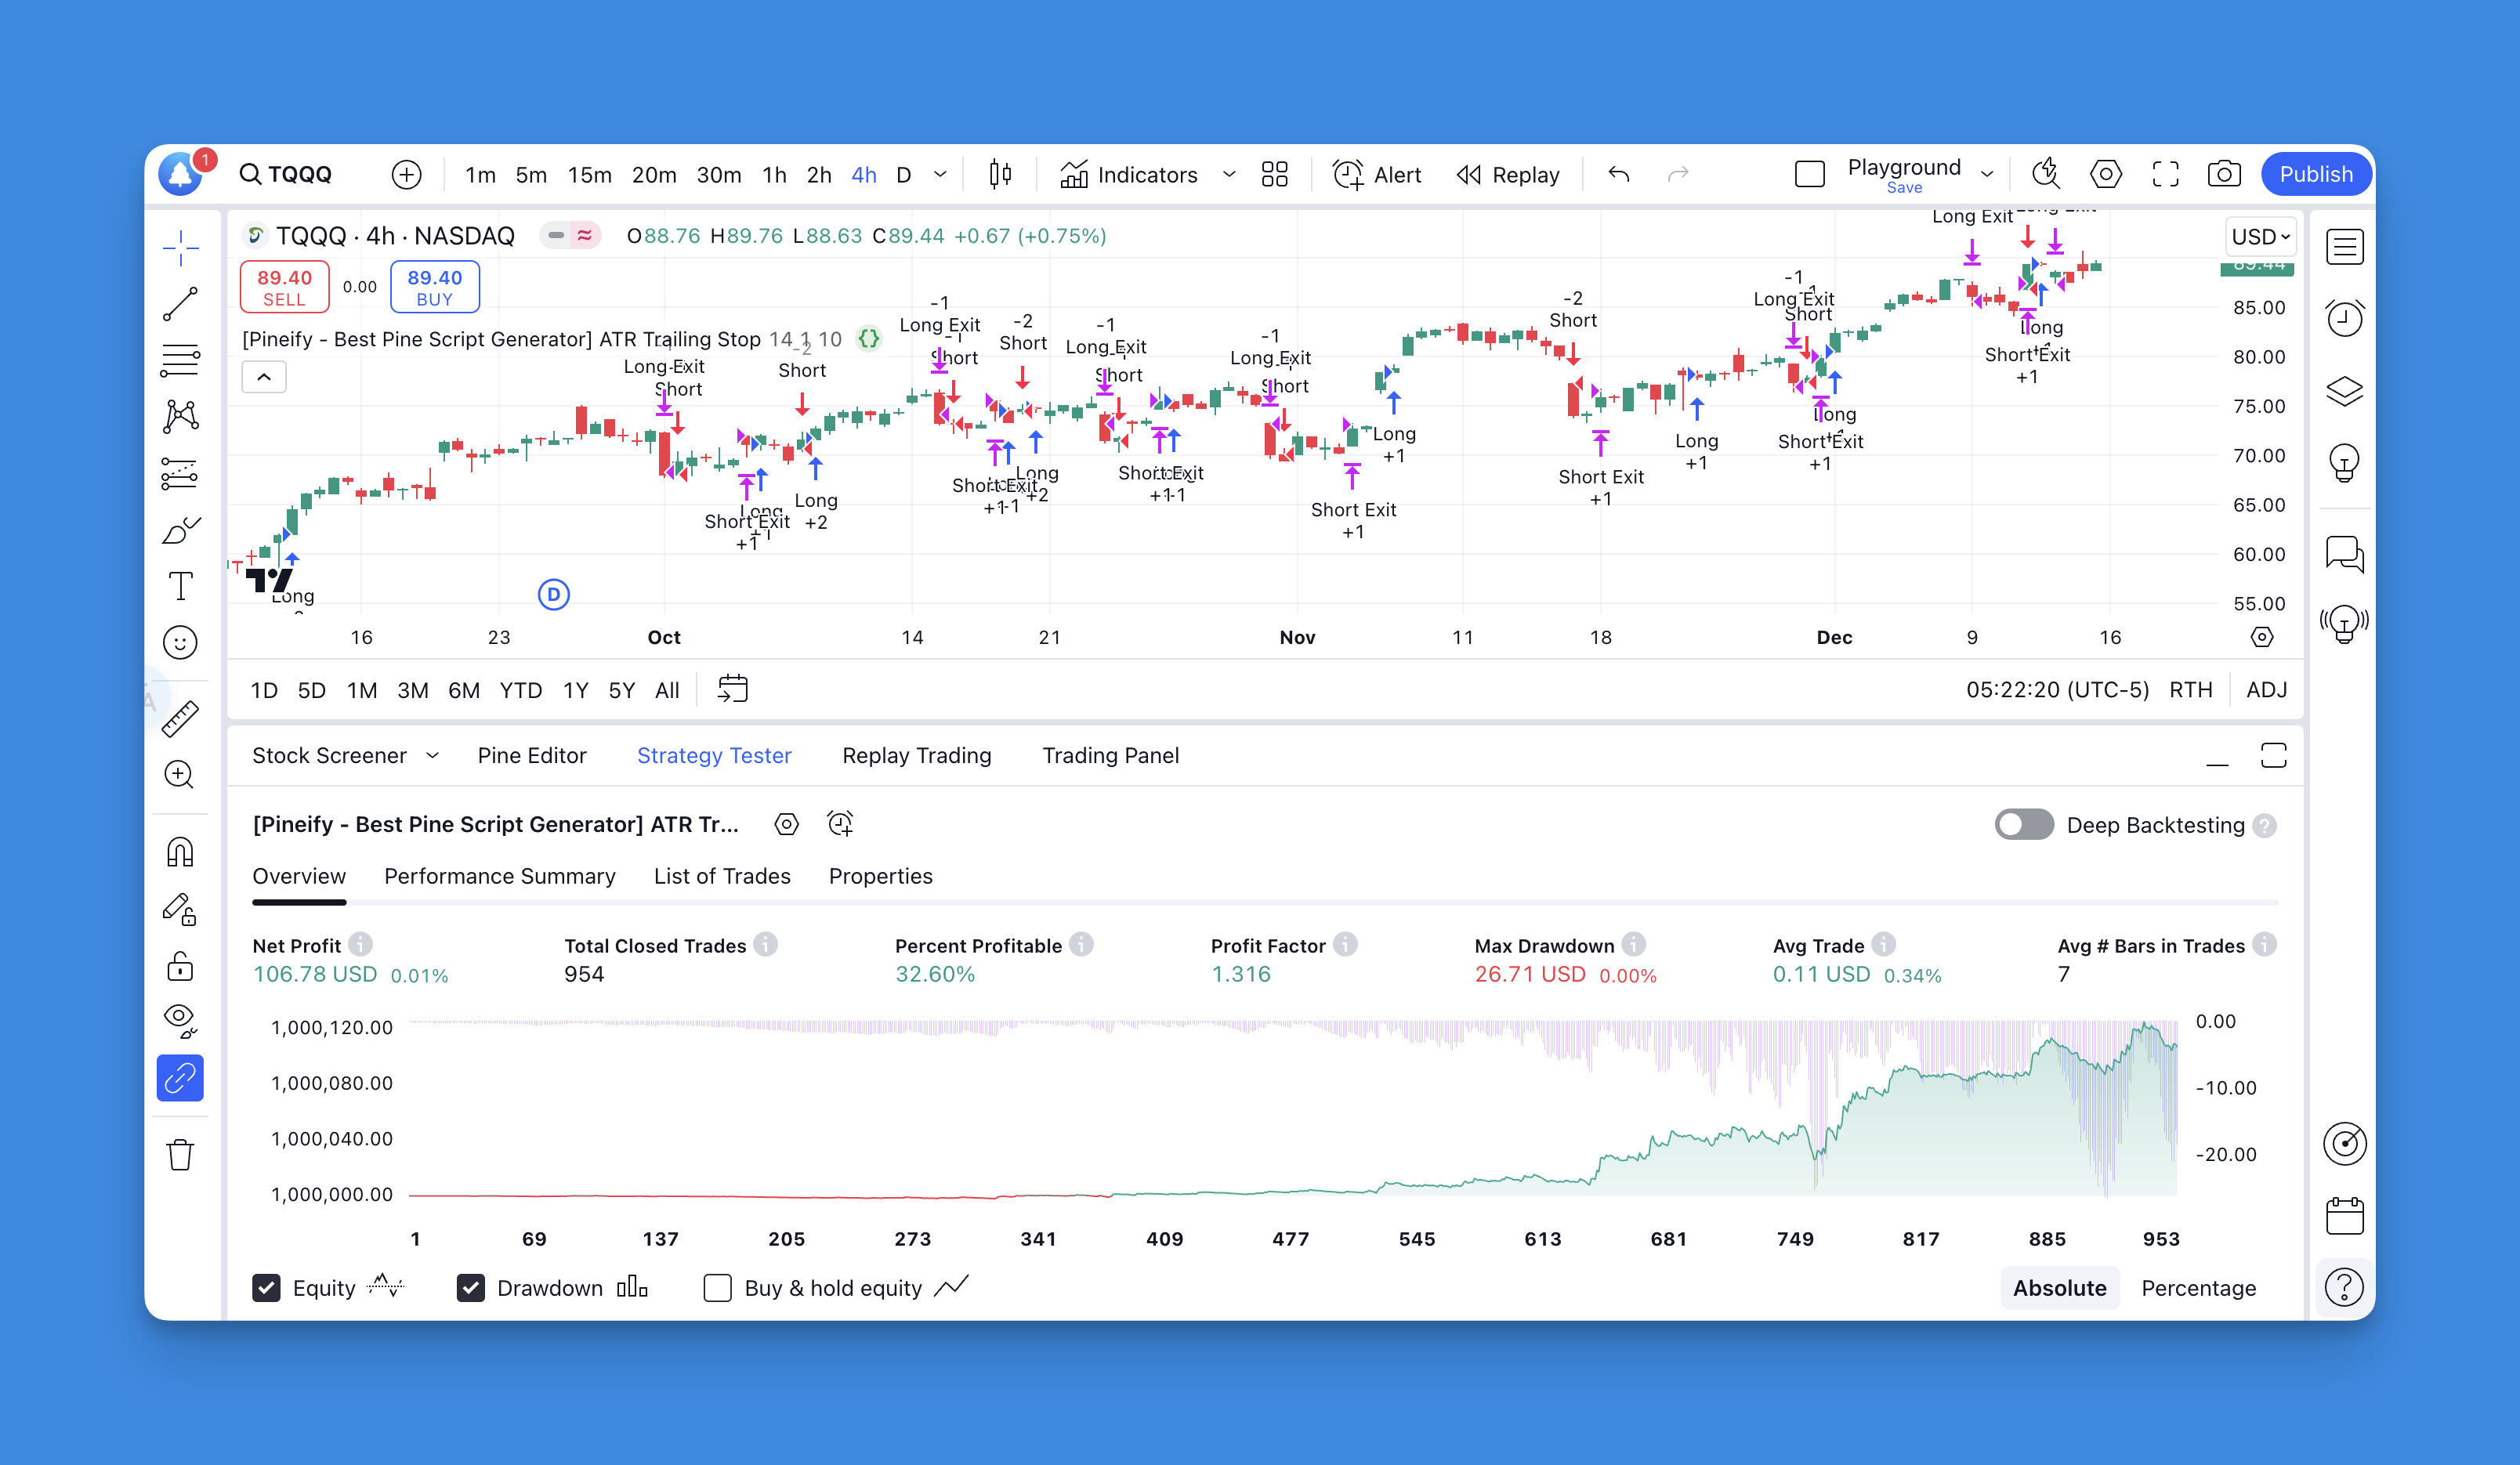Screen dimensions: 2520x1465
Task: Switch to the Replay Trading tab
Action: [916, 756]
